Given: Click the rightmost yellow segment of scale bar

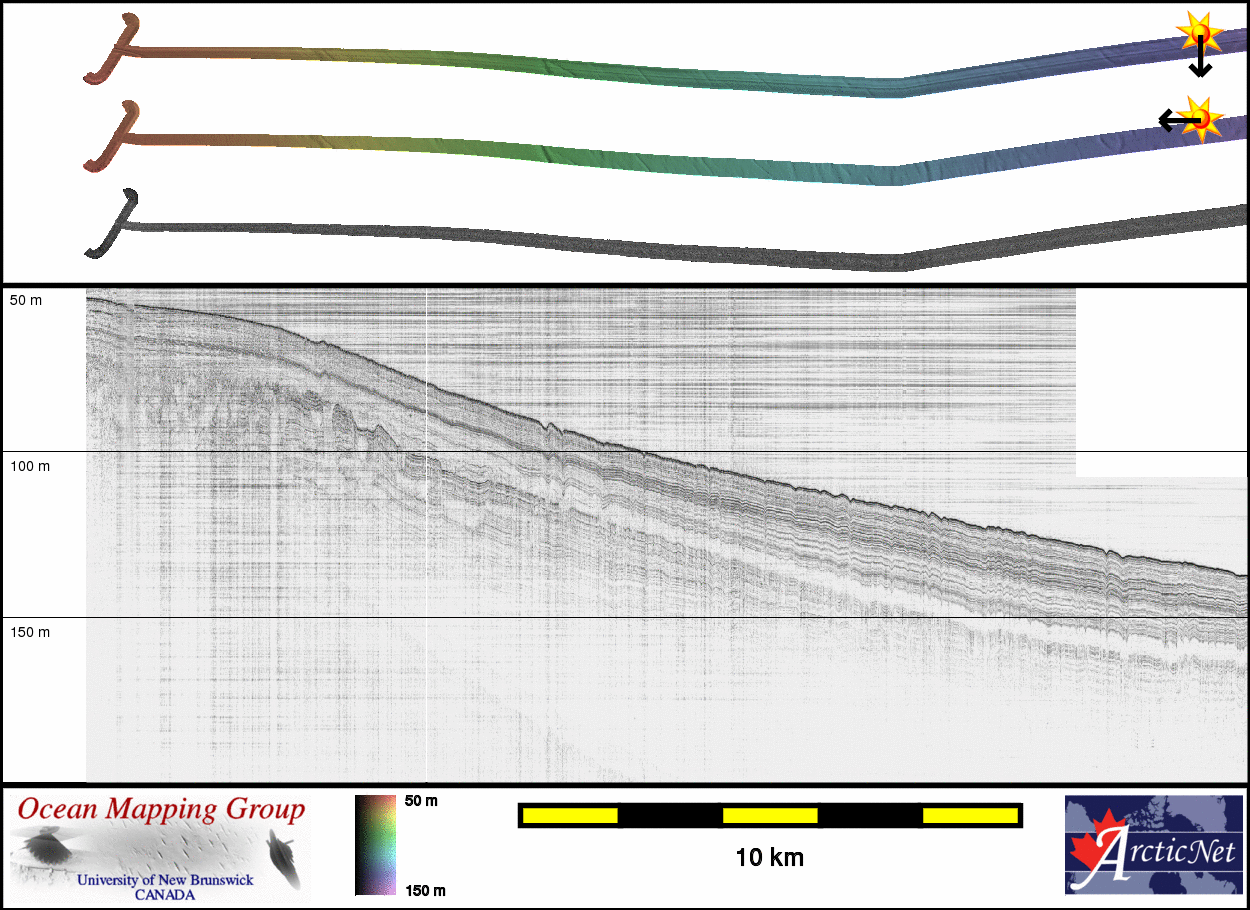Looking at the screenshot, I should [969, 816].
